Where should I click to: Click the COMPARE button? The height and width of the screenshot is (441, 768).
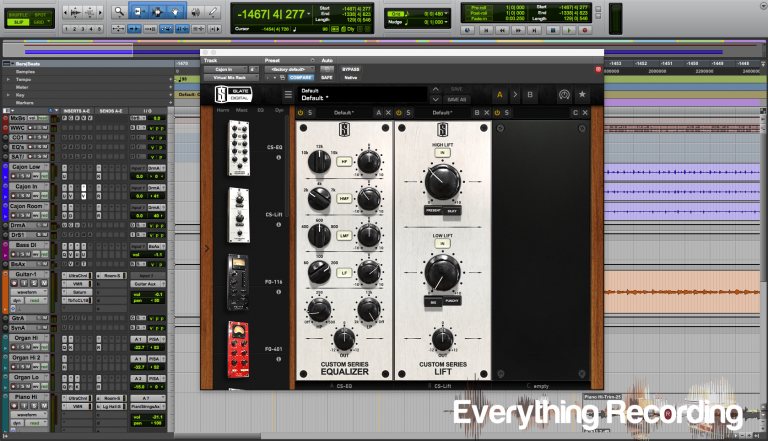(x=300, y=78)
